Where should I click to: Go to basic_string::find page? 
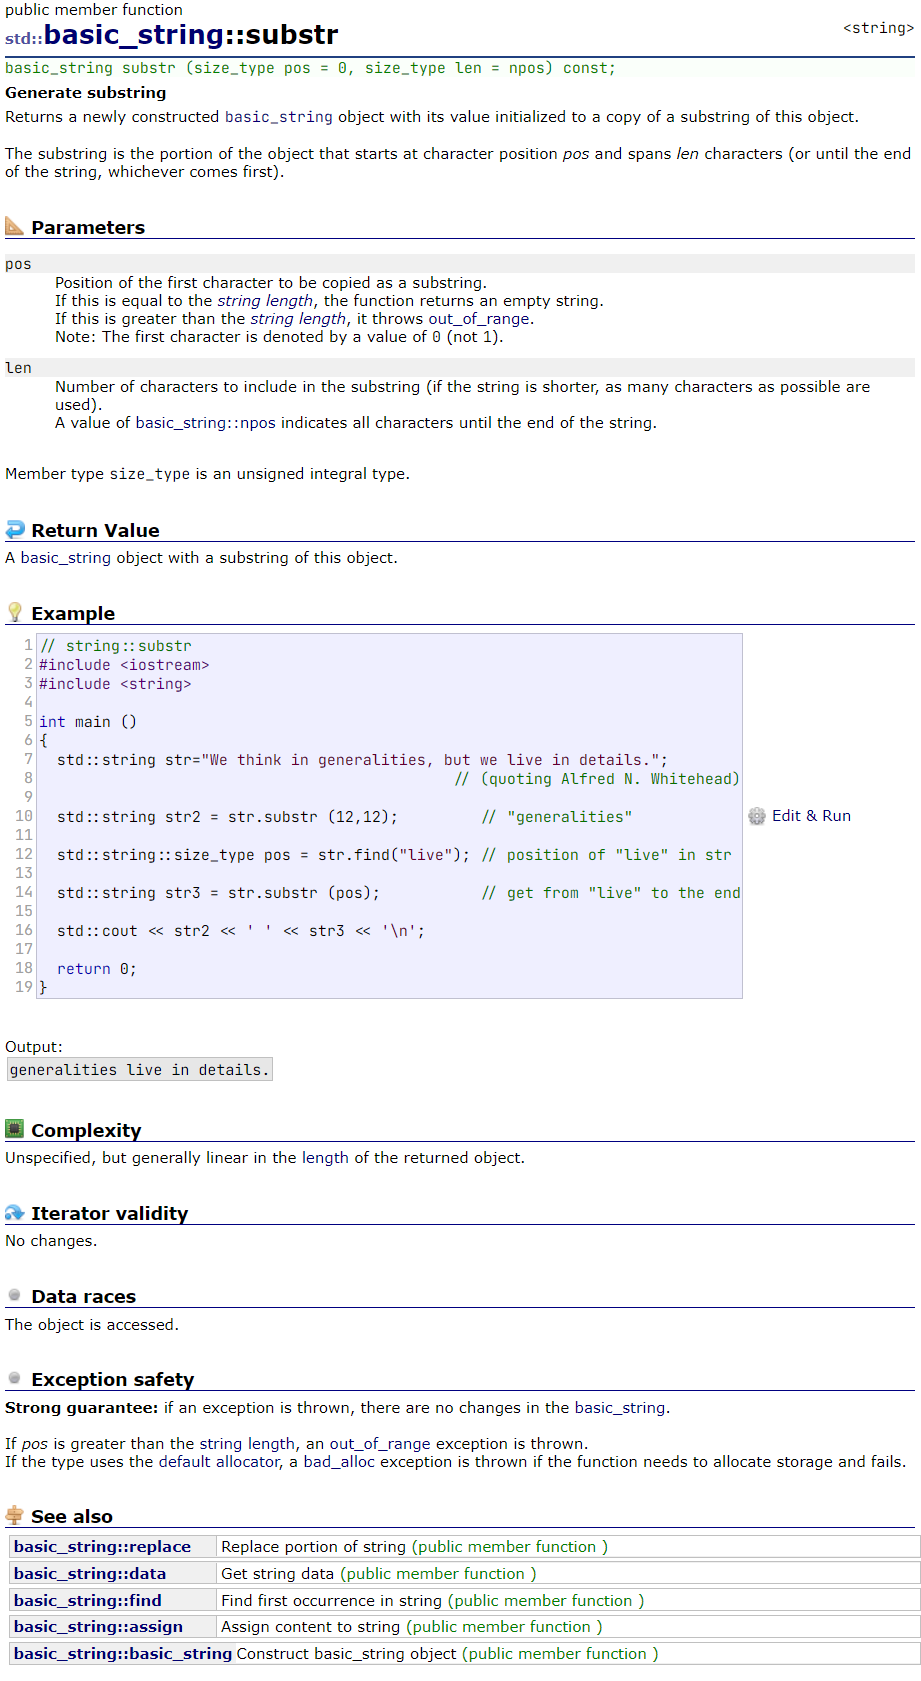(x=88, y=1601)
